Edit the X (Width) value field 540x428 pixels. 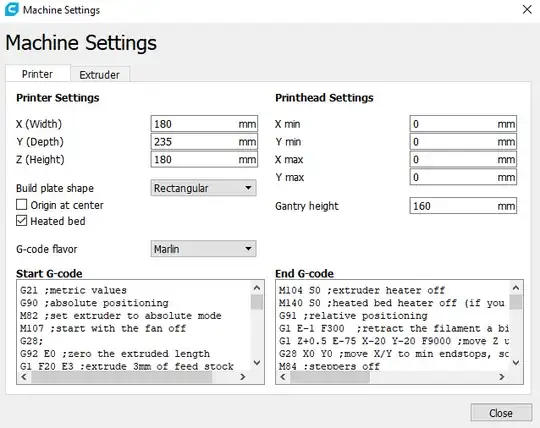pos(204,124)
